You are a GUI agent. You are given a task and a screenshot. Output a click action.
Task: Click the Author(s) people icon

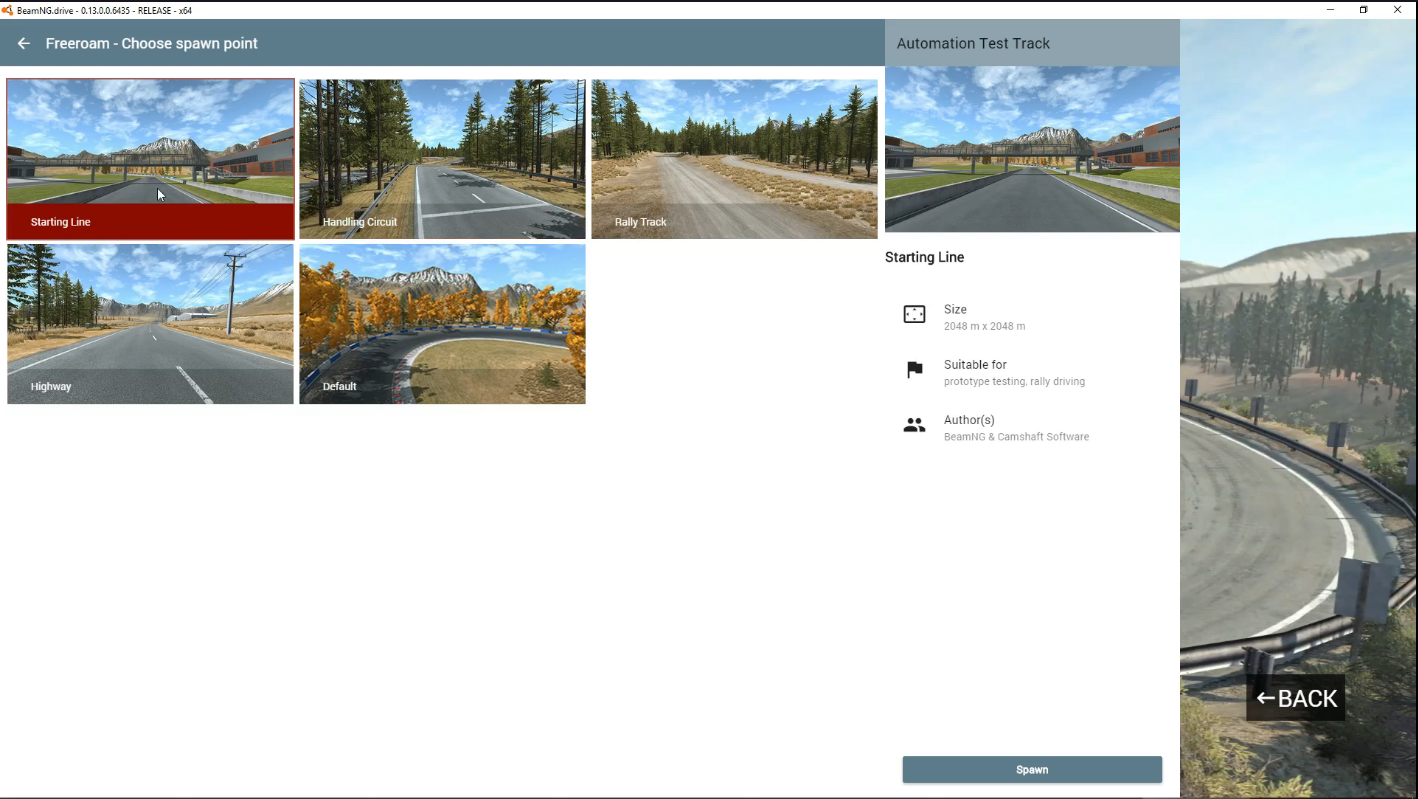pos(914,426)
